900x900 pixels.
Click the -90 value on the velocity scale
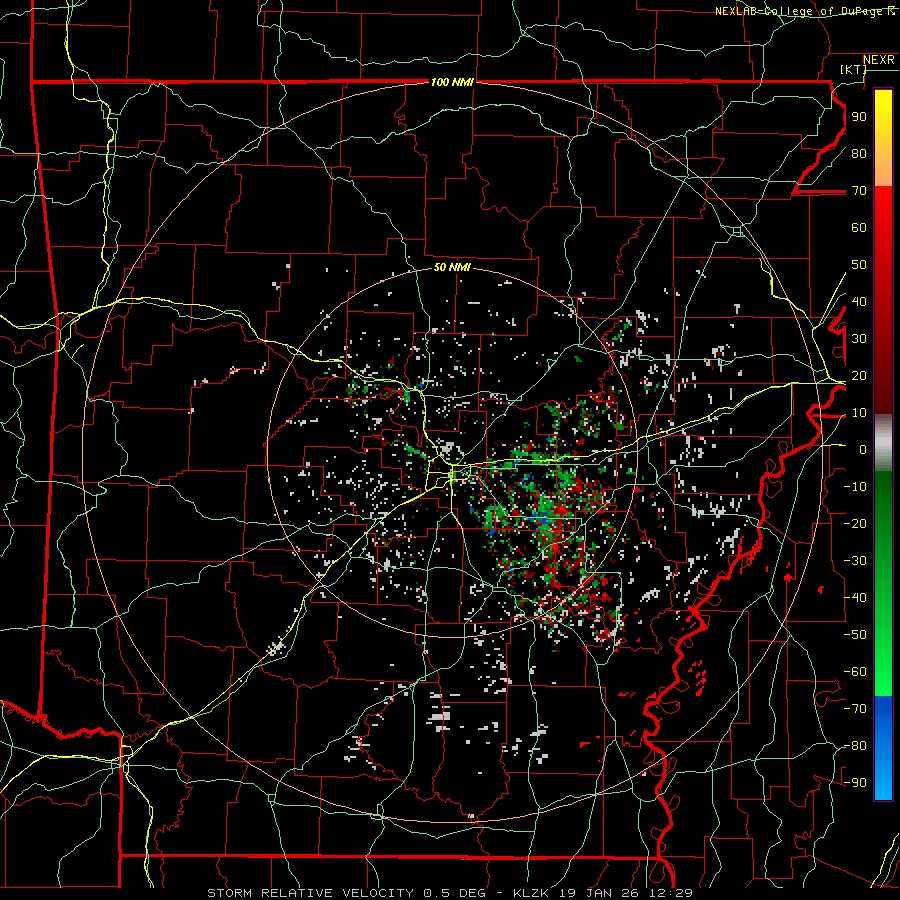click(x=855, y=783)
